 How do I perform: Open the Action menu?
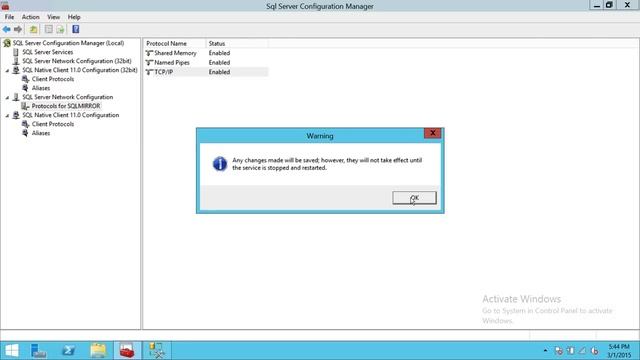pyautogui.click(x=30, y=17)
